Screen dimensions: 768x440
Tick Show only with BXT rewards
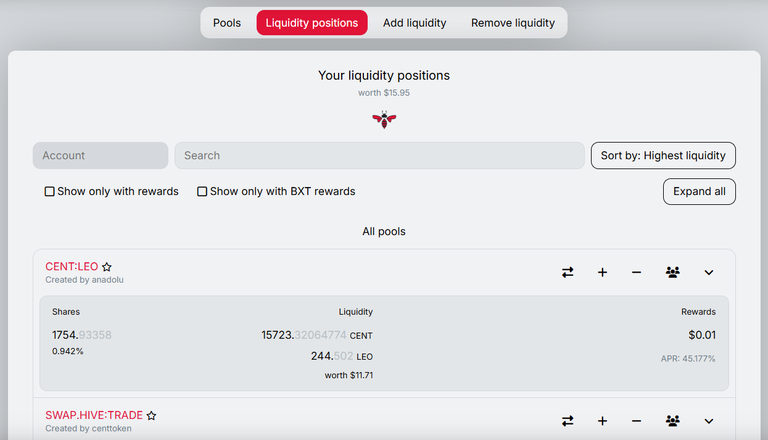coord(202,191)
